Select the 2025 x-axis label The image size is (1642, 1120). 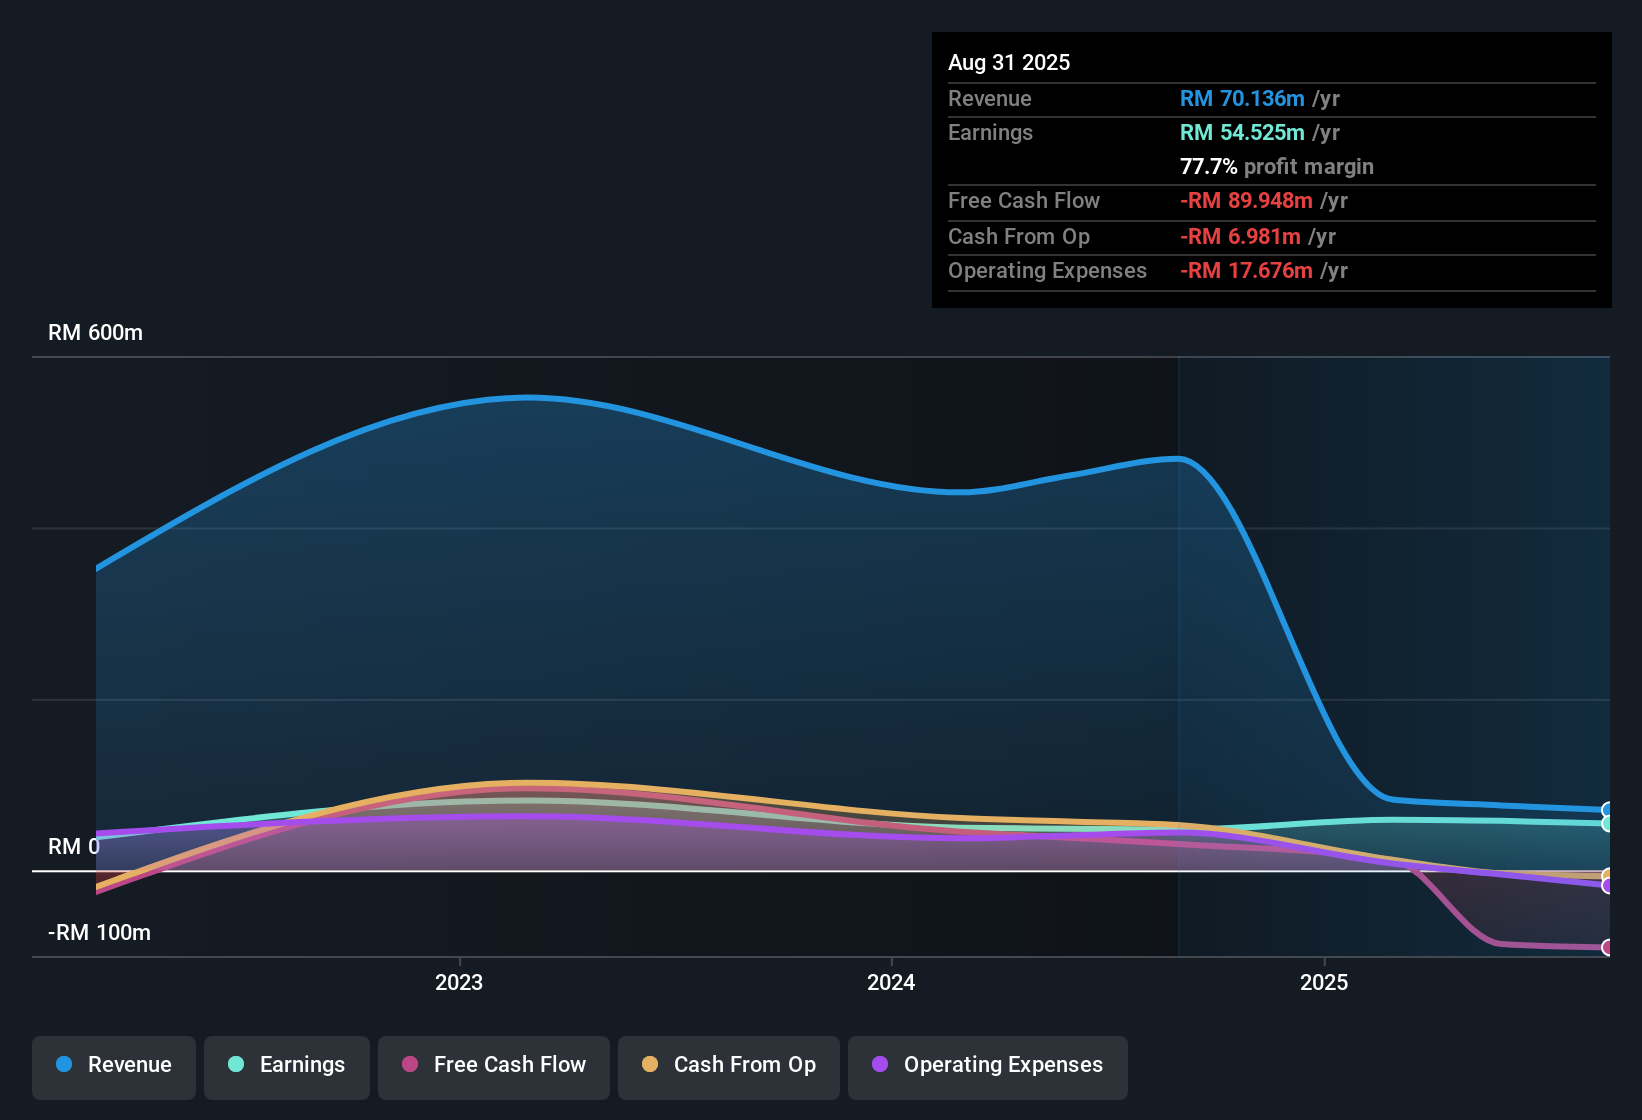pyautogui.click(x=1324, y=983)
